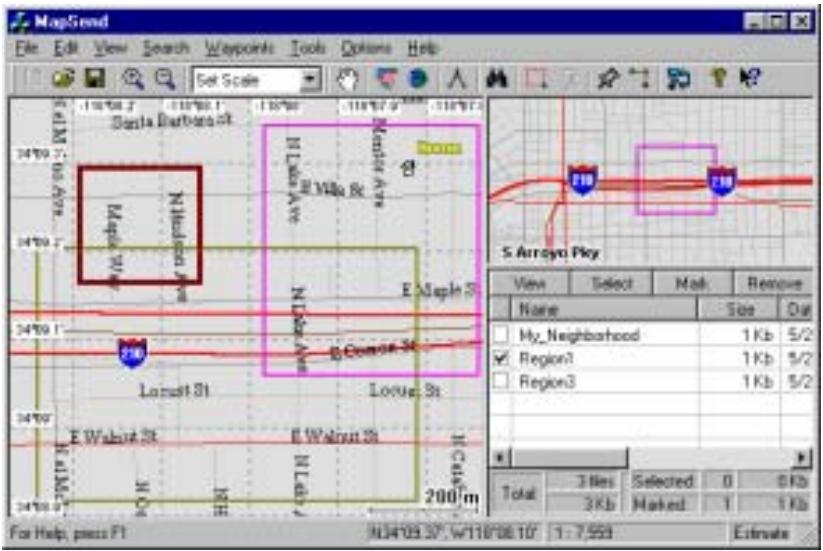The height and width of the screenshot is (551, 823).
Task: Click the region list scroll left arrow
Action: point(500,458)
